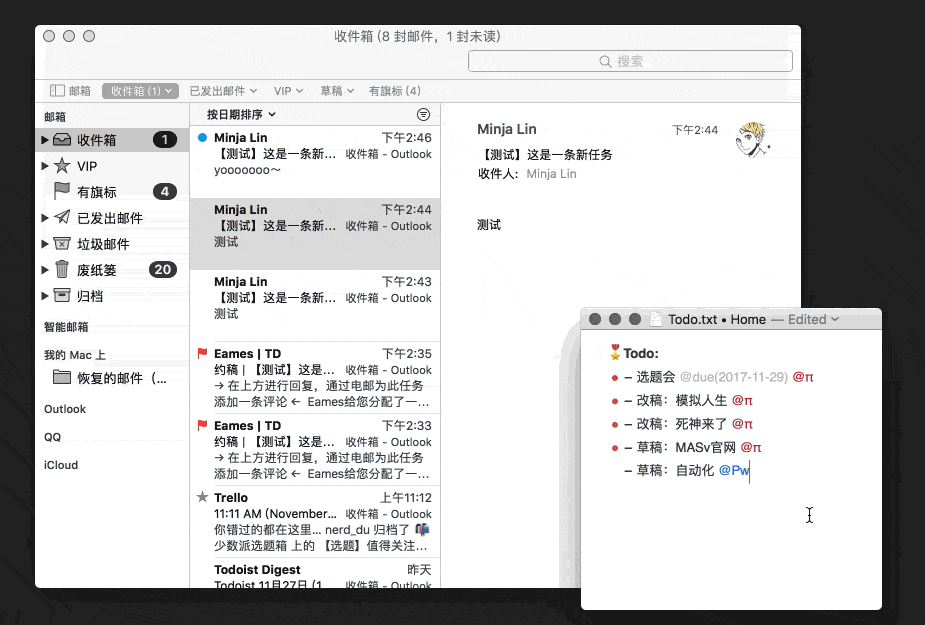Expand the 收件箱 disclosure triangle

[x=44, y=140]
